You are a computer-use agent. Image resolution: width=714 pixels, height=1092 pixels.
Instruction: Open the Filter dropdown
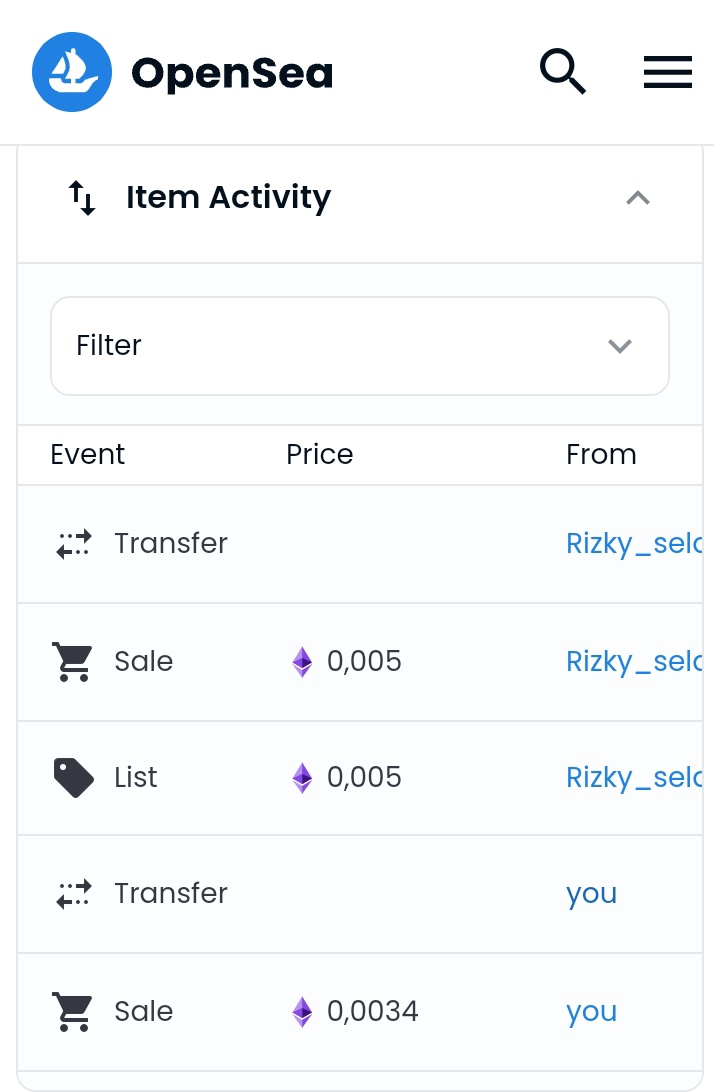pos(359,346)
